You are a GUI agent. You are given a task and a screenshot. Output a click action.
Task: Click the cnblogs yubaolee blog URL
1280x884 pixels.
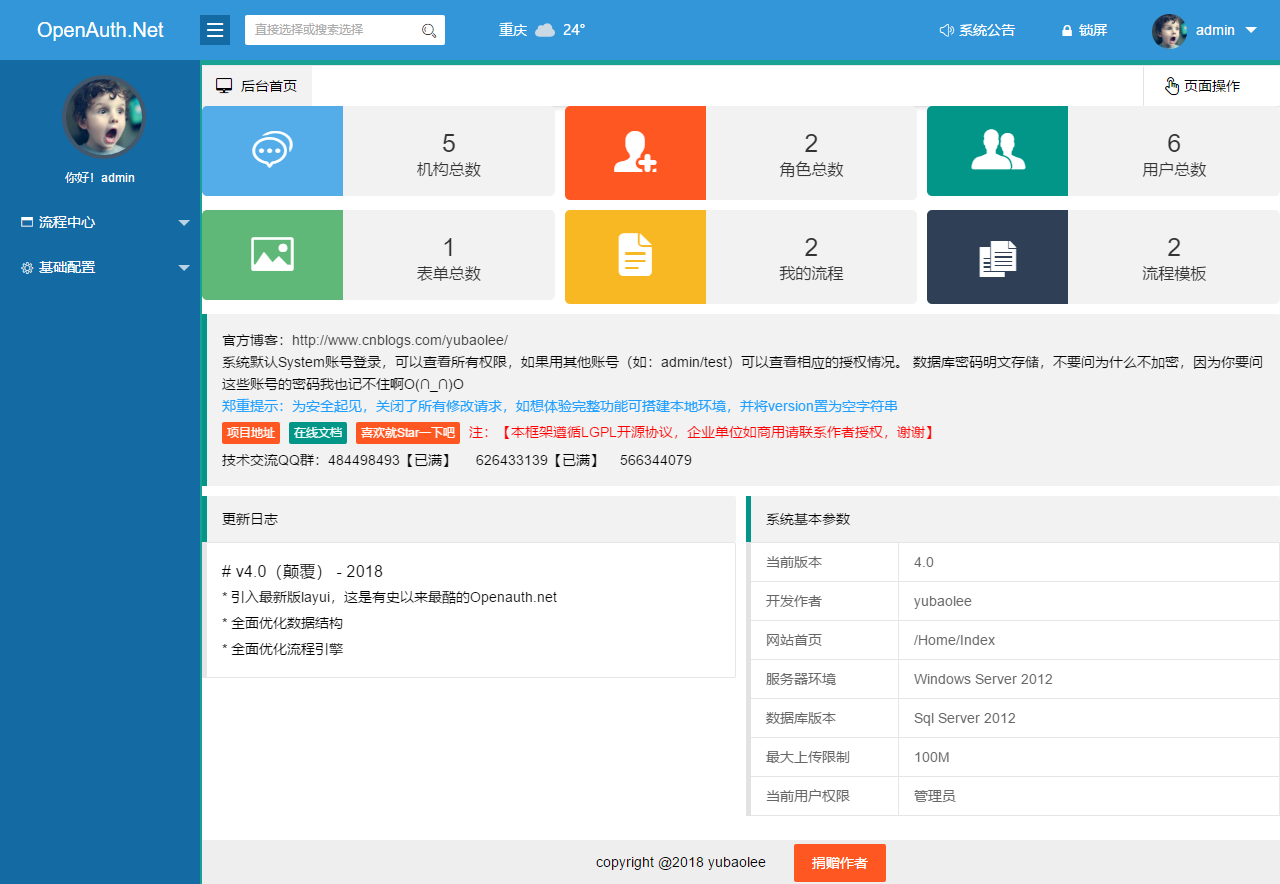click(x=400, y=340)
